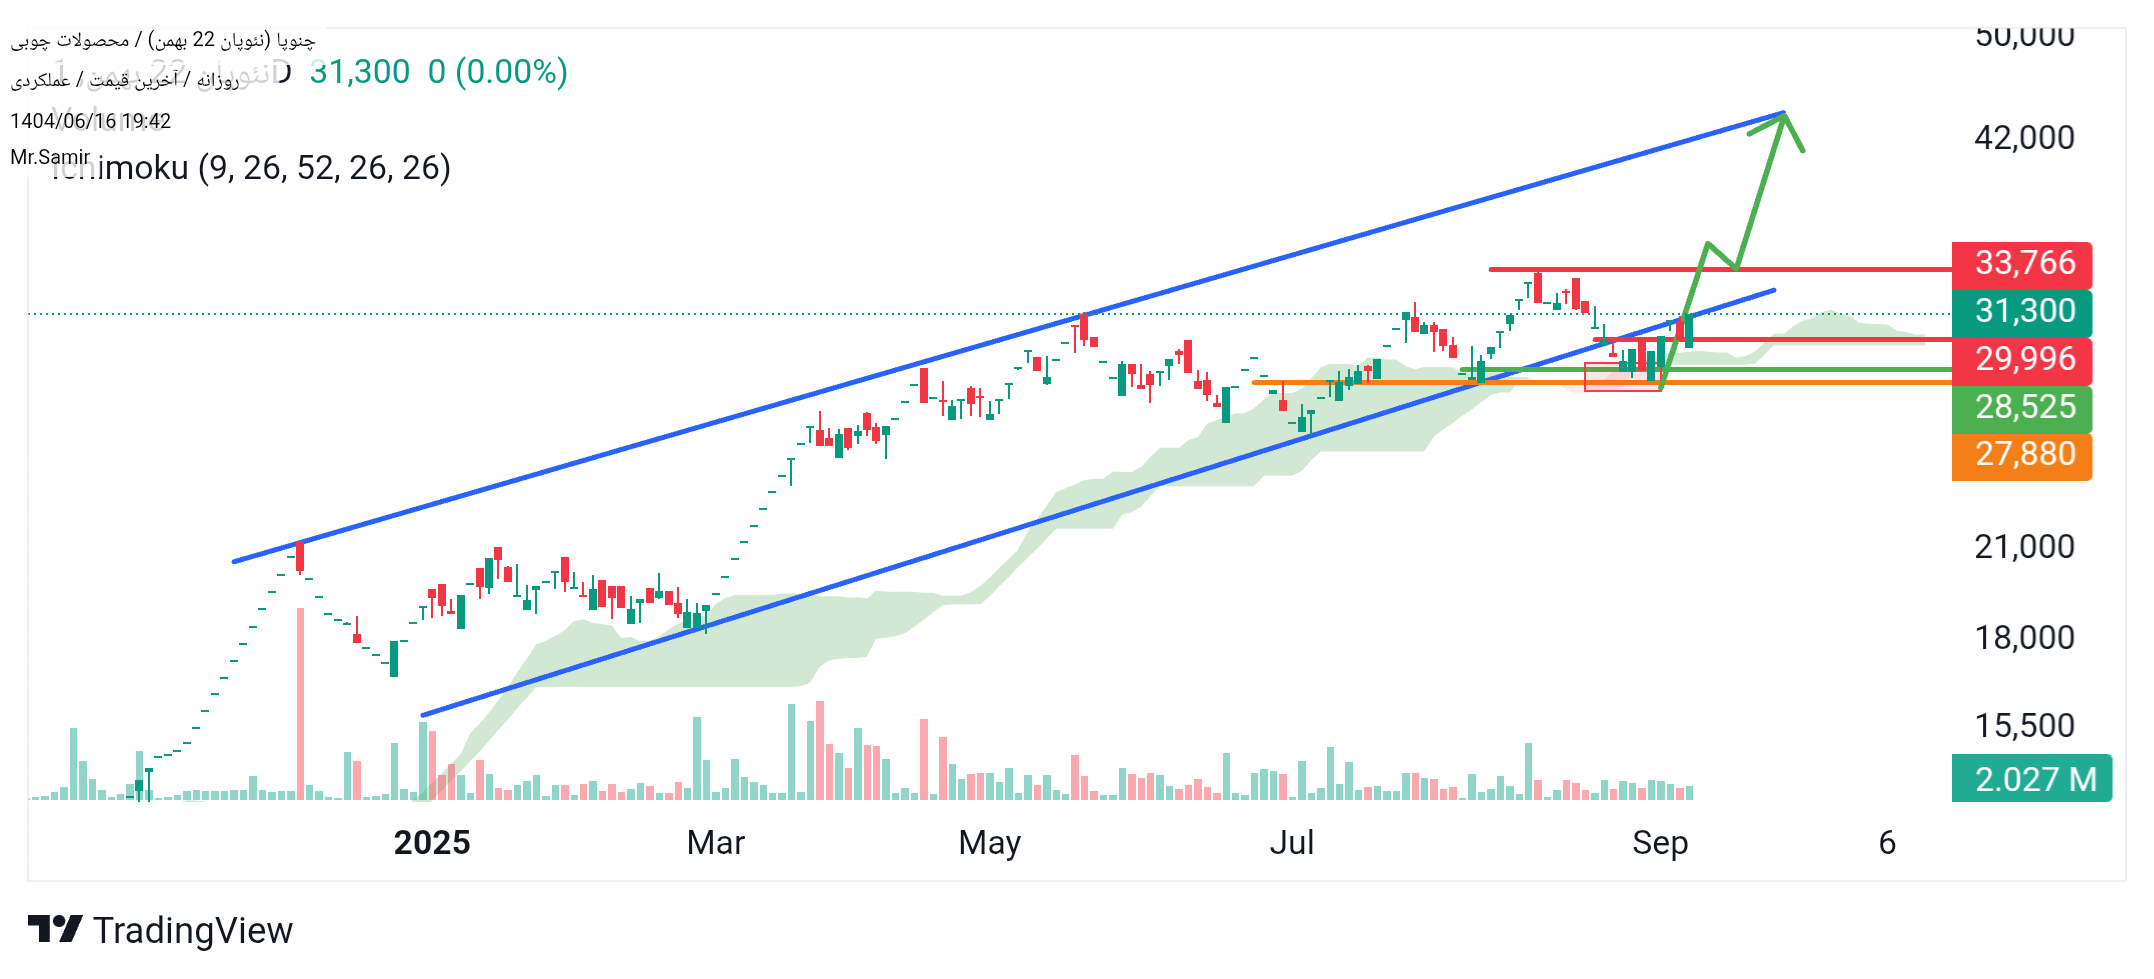Click the 42,000 mark on the price axis

coord(2024,138)
